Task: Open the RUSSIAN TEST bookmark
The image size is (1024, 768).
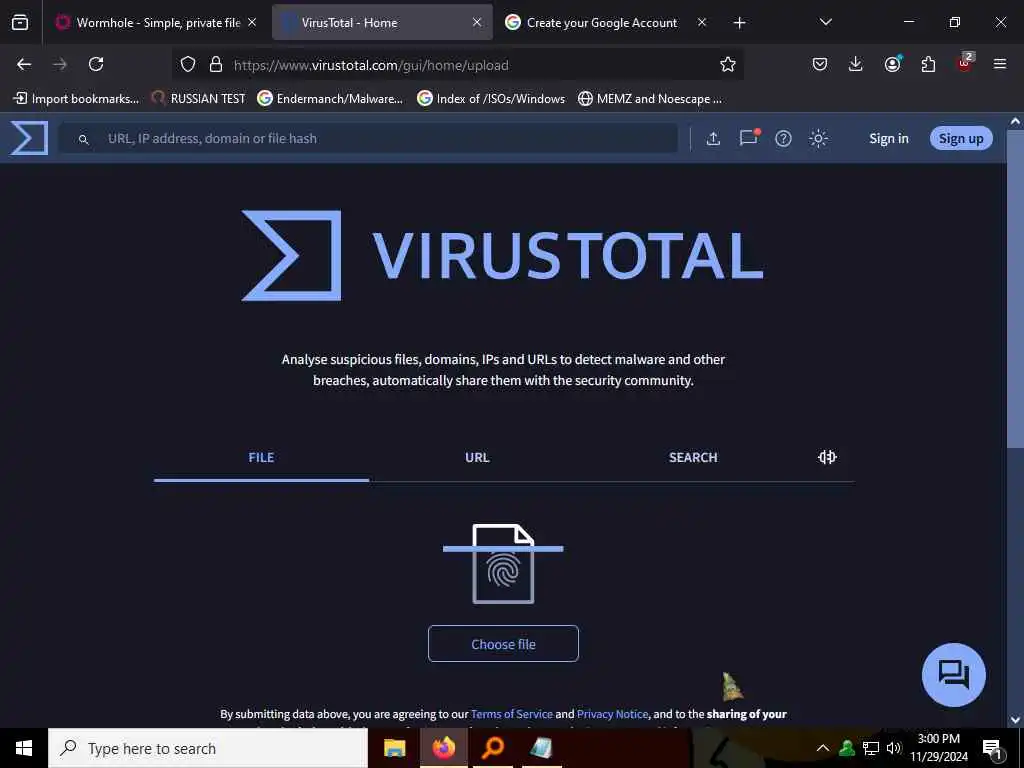Action: [199, 99]
